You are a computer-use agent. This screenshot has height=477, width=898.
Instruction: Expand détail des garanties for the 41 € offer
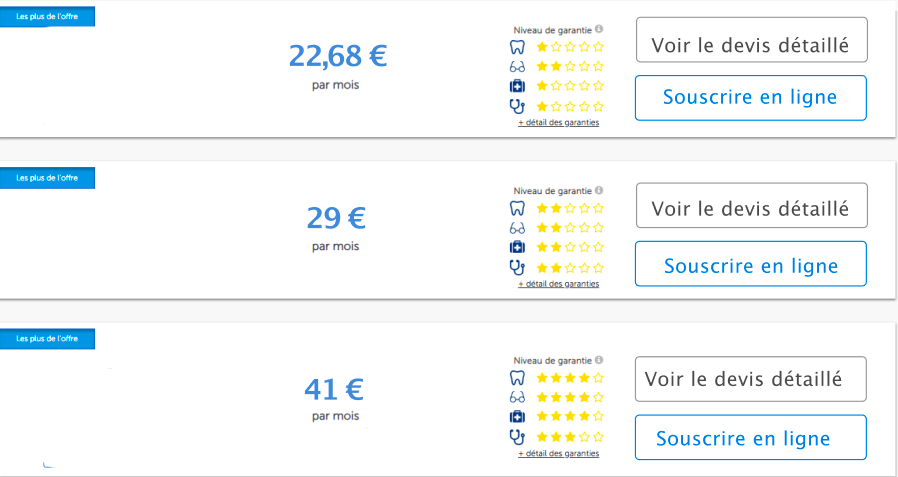click(558, 454)
